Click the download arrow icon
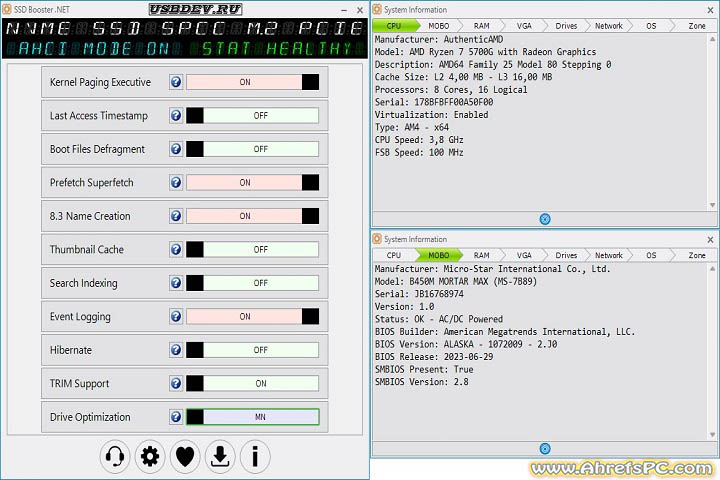 tap(220, 457)
